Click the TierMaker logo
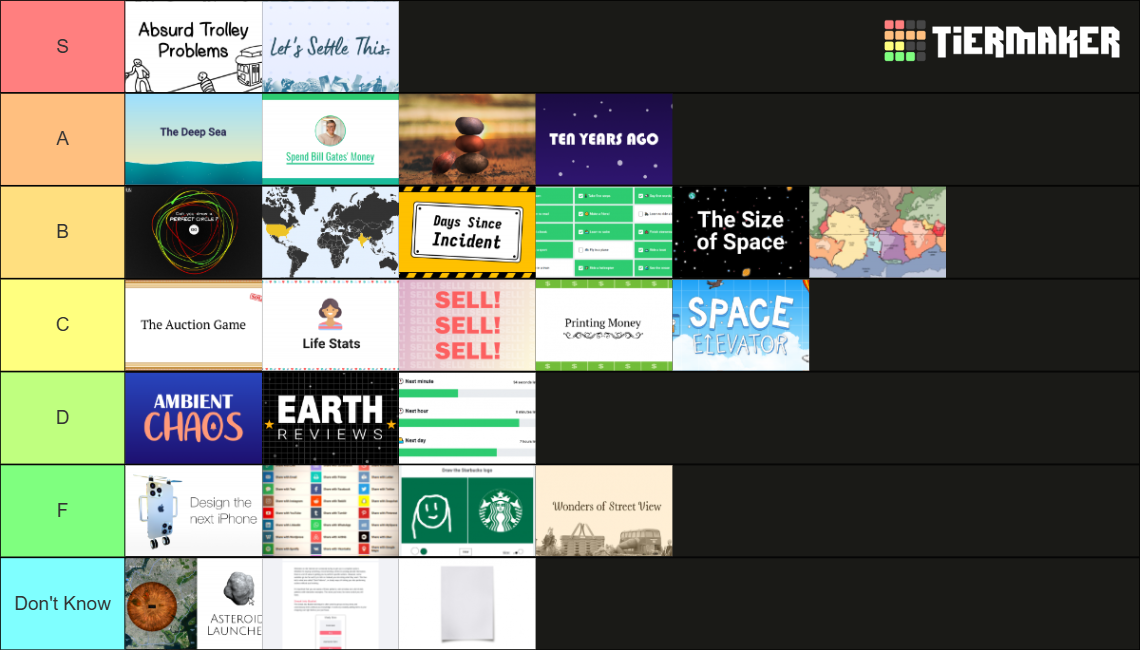 click(x=1001, y=41)
